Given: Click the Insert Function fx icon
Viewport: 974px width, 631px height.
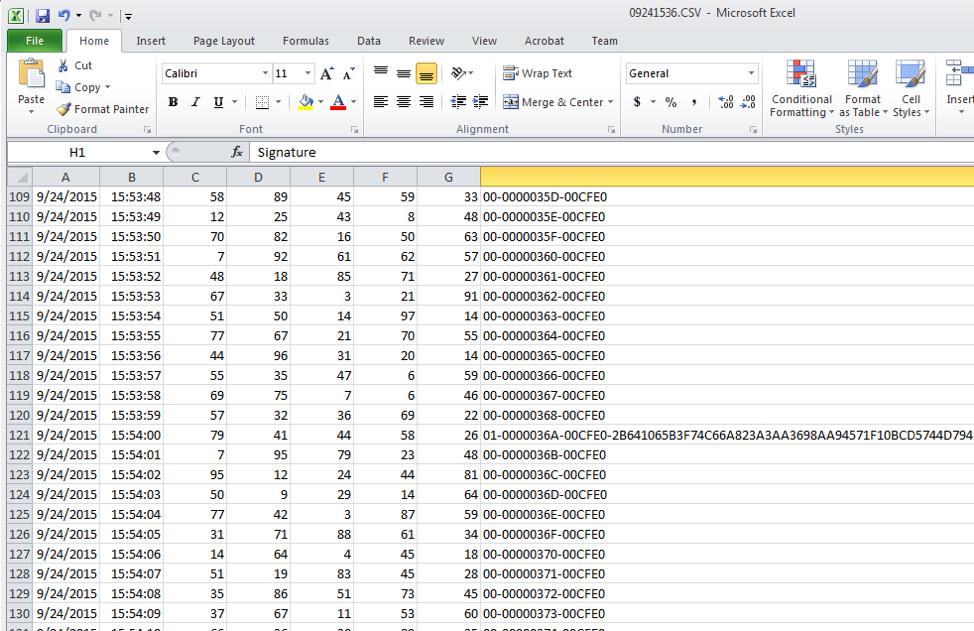Looking at the screenshot, I should click(x=237, y=152).
